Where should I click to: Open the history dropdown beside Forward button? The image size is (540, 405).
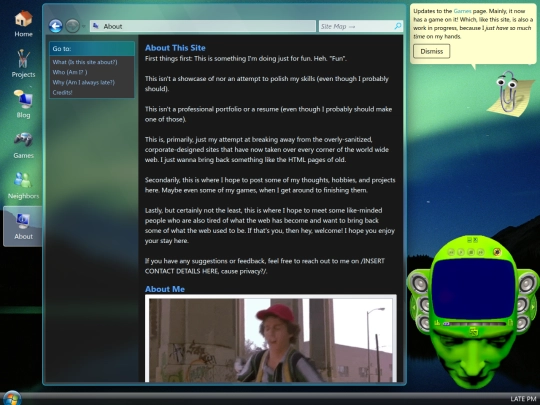pyautogui.click(x=84, y=27)
